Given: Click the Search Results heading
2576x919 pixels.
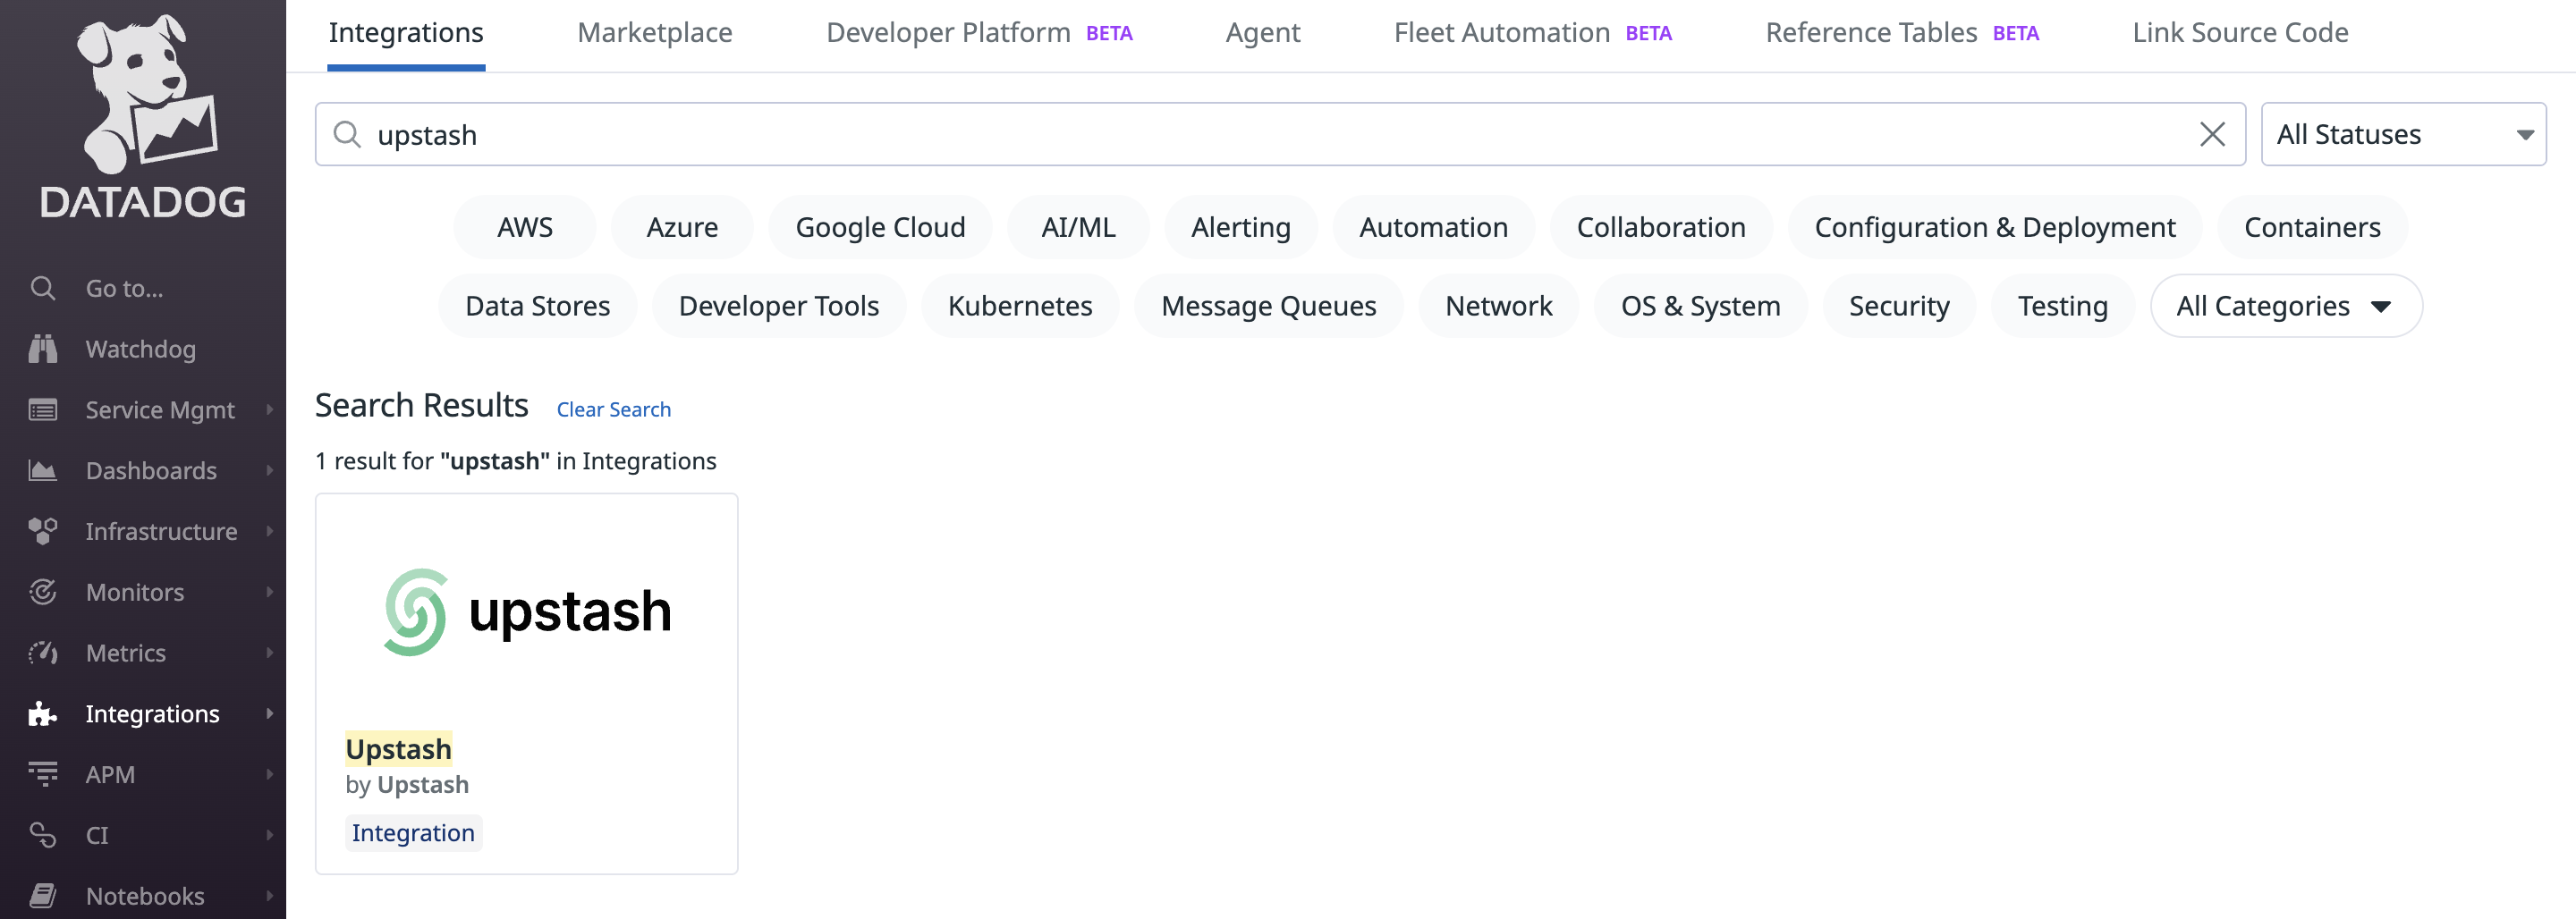Looking at the screenshot, I should (x=421, y=405).
